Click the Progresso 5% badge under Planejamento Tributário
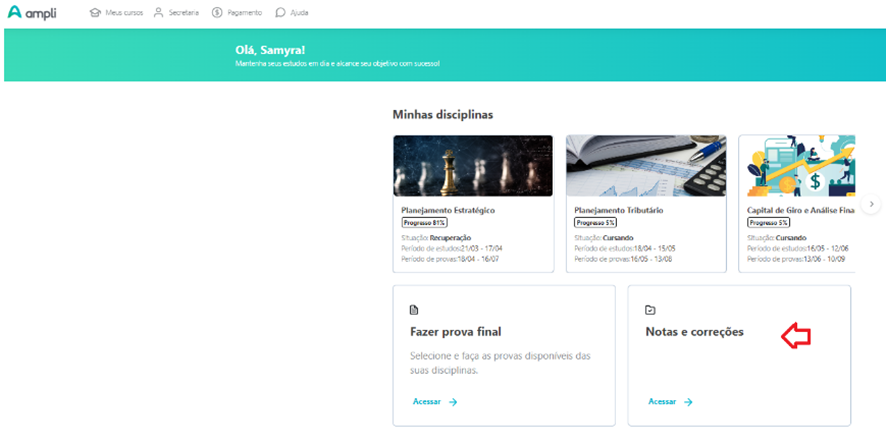886x446 pixels. (595, 223)
